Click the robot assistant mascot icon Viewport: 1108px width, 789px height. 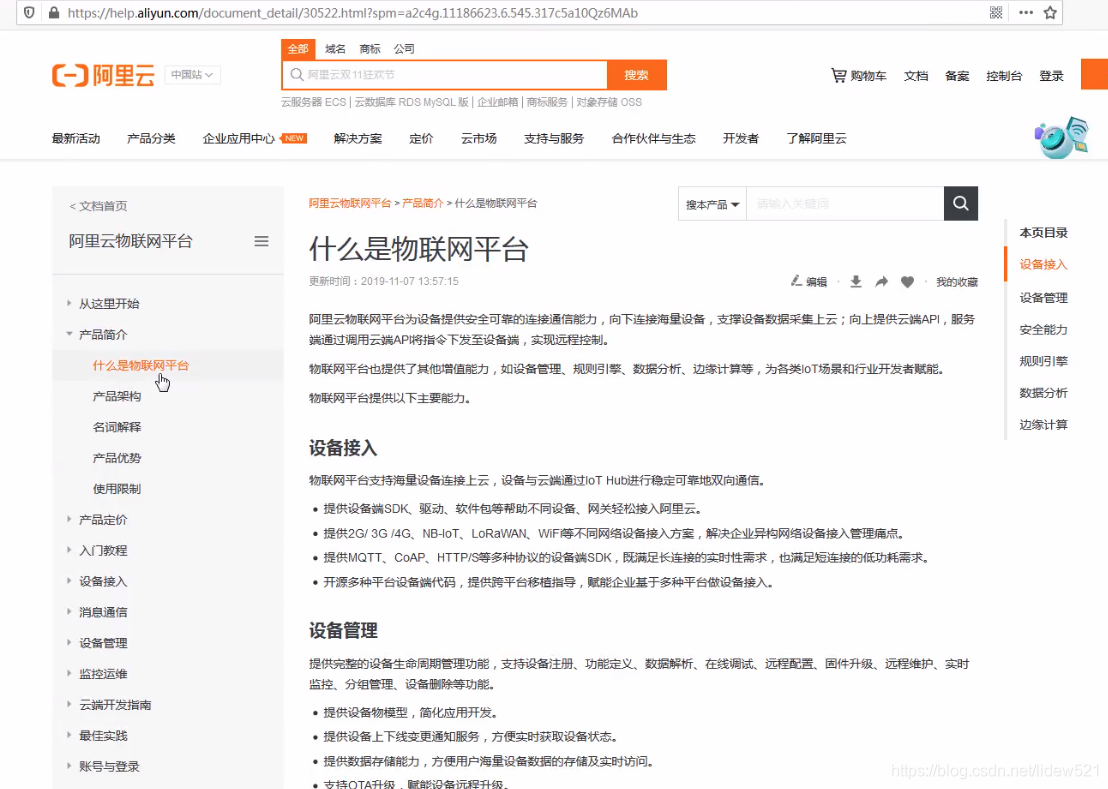tap(1061, 138)
